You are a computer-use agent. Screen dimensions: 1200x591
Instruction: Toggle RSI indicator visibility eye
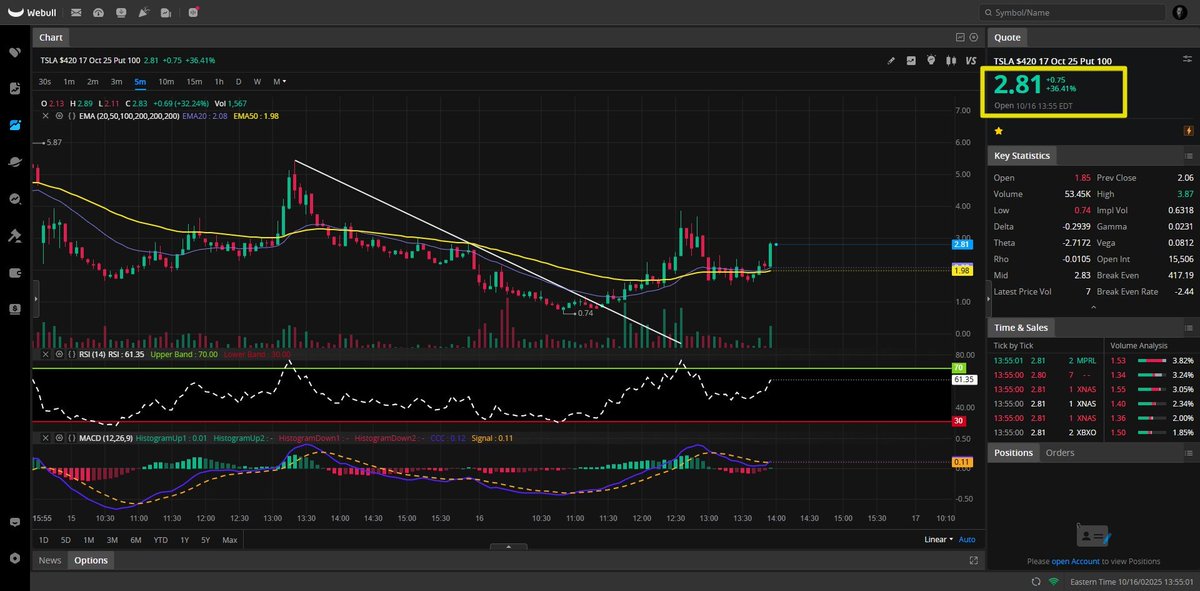[x=58, y=354]
